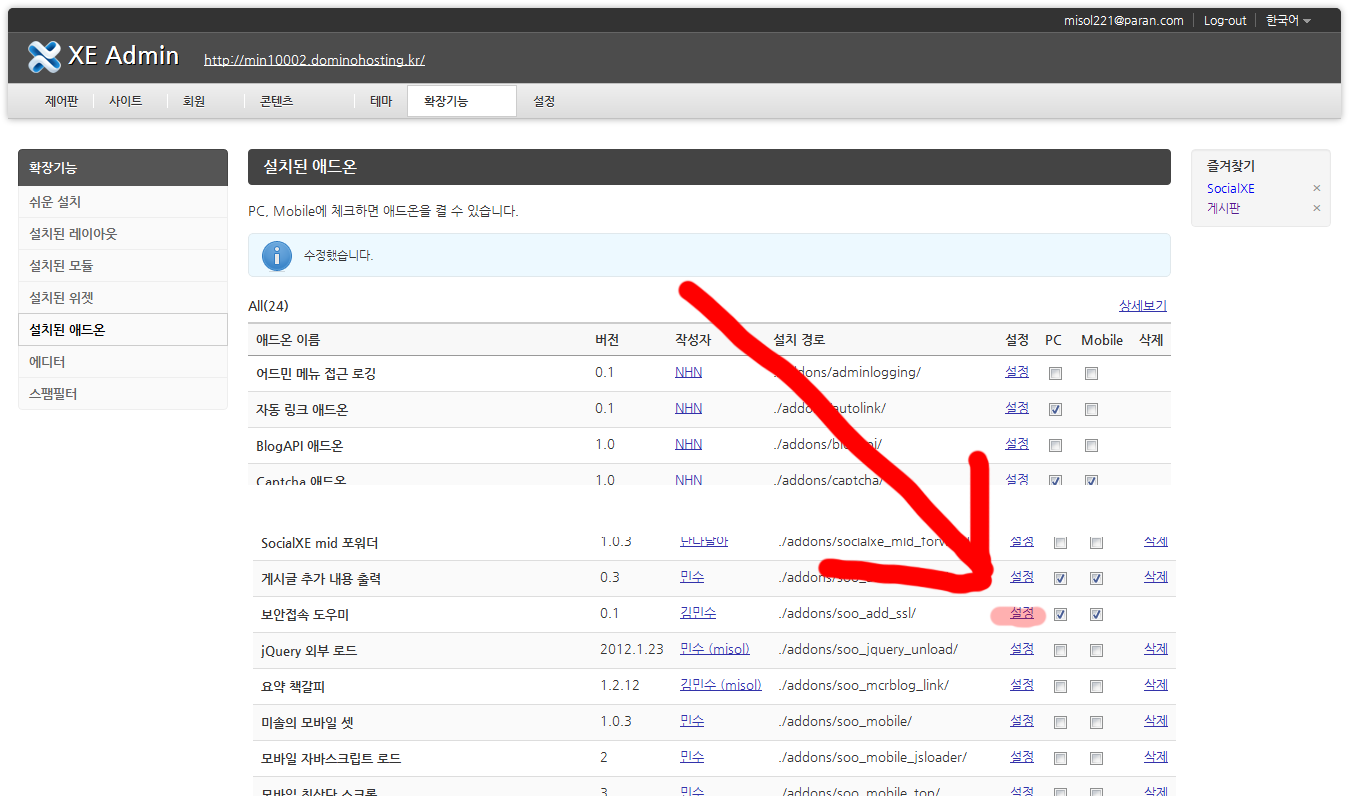Open 설정 for 보안접속 도우미
The height and width of the screenshot is (796, 1349).
[x=1022, y=613]
